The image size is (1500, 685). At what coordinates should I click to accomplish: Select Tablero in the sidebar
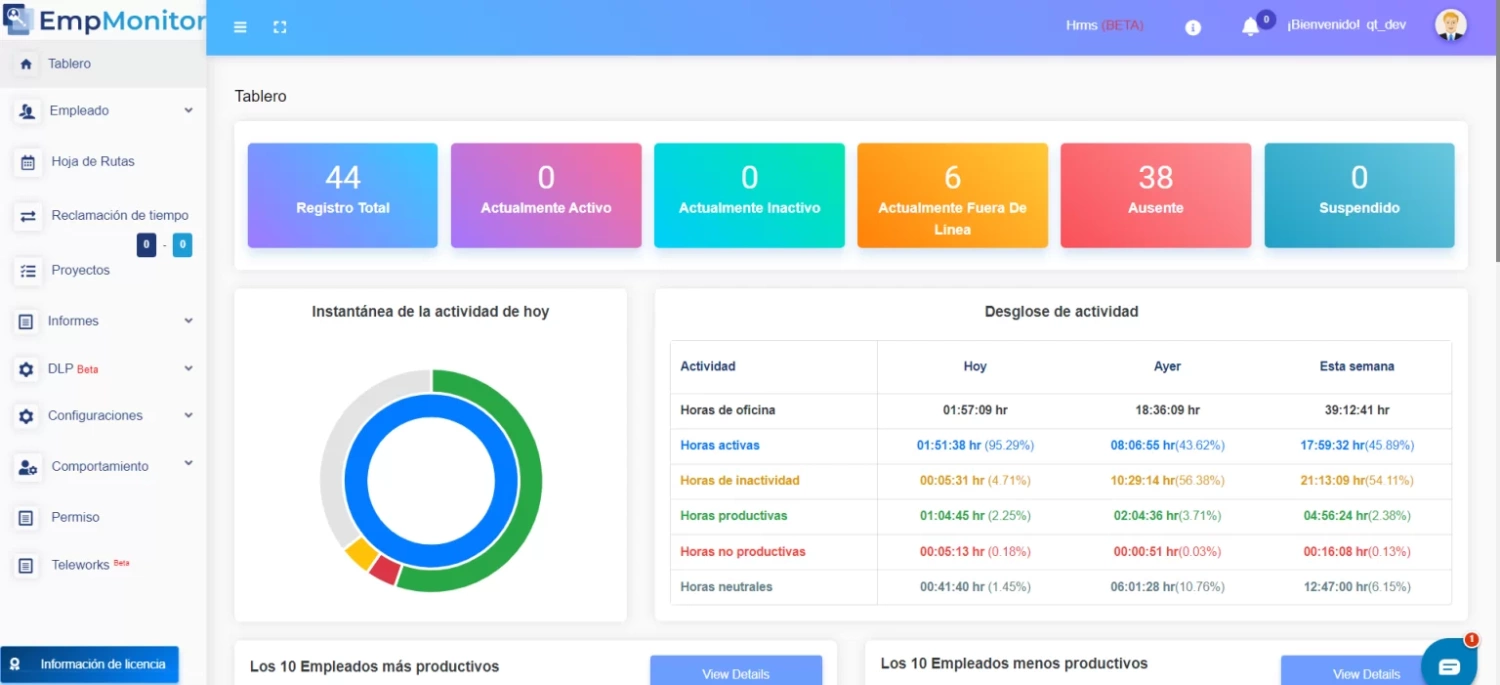point(69,64)
